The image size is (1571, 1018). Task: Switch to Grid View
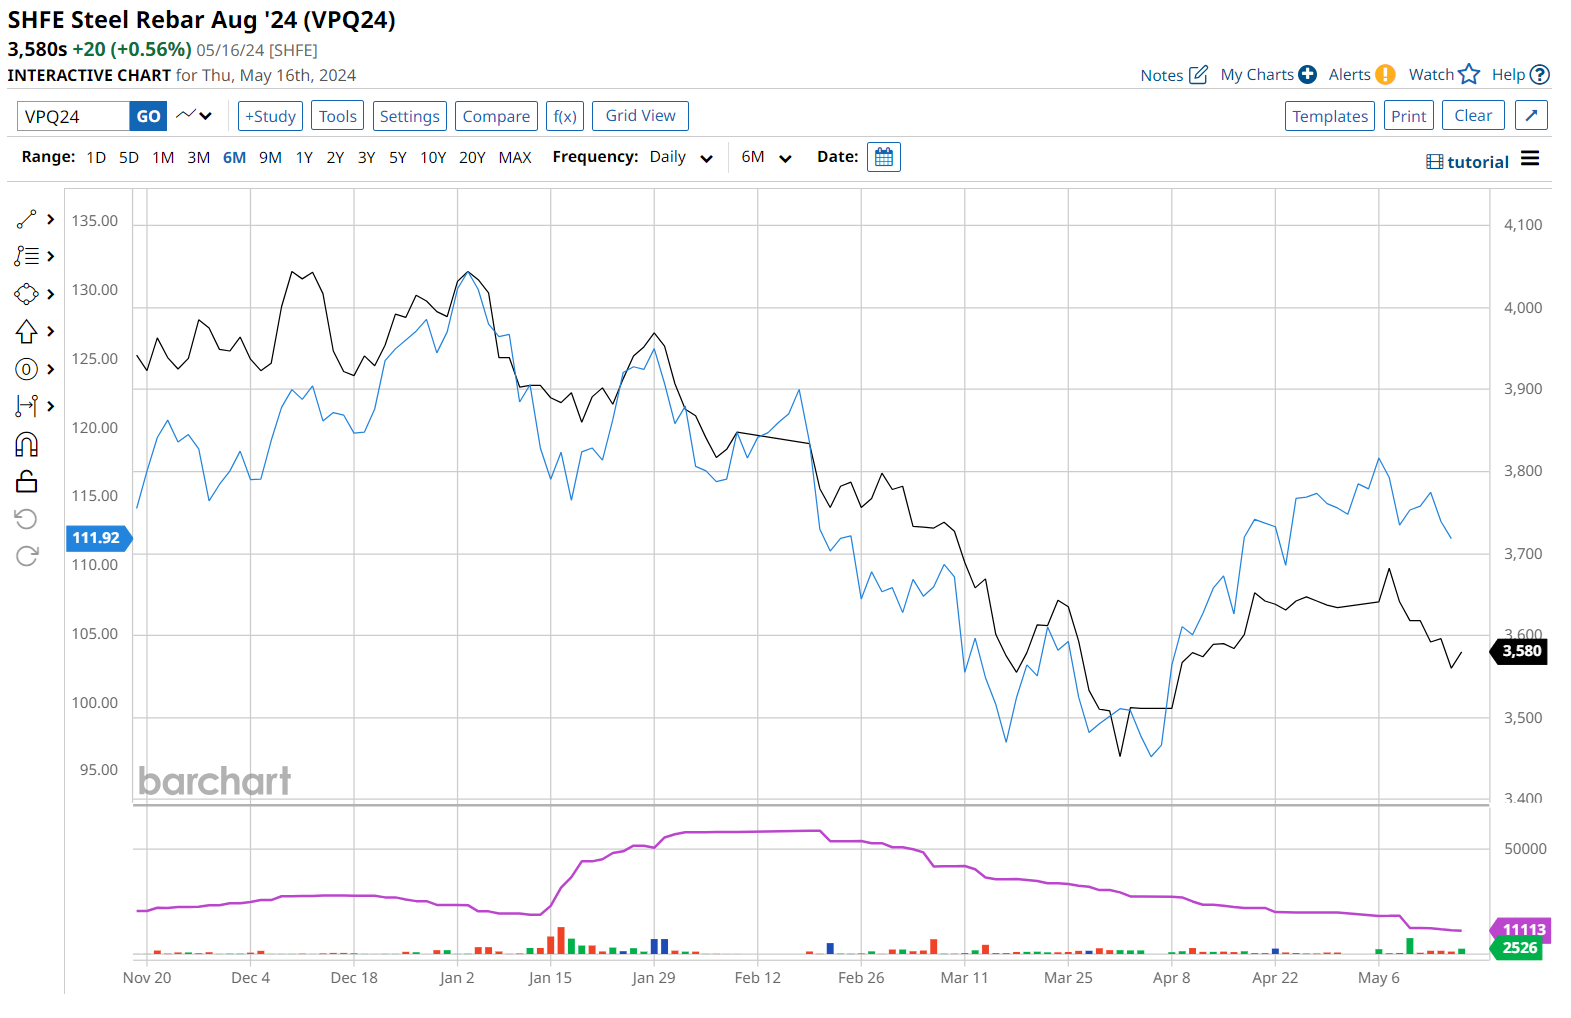point(640,116)
